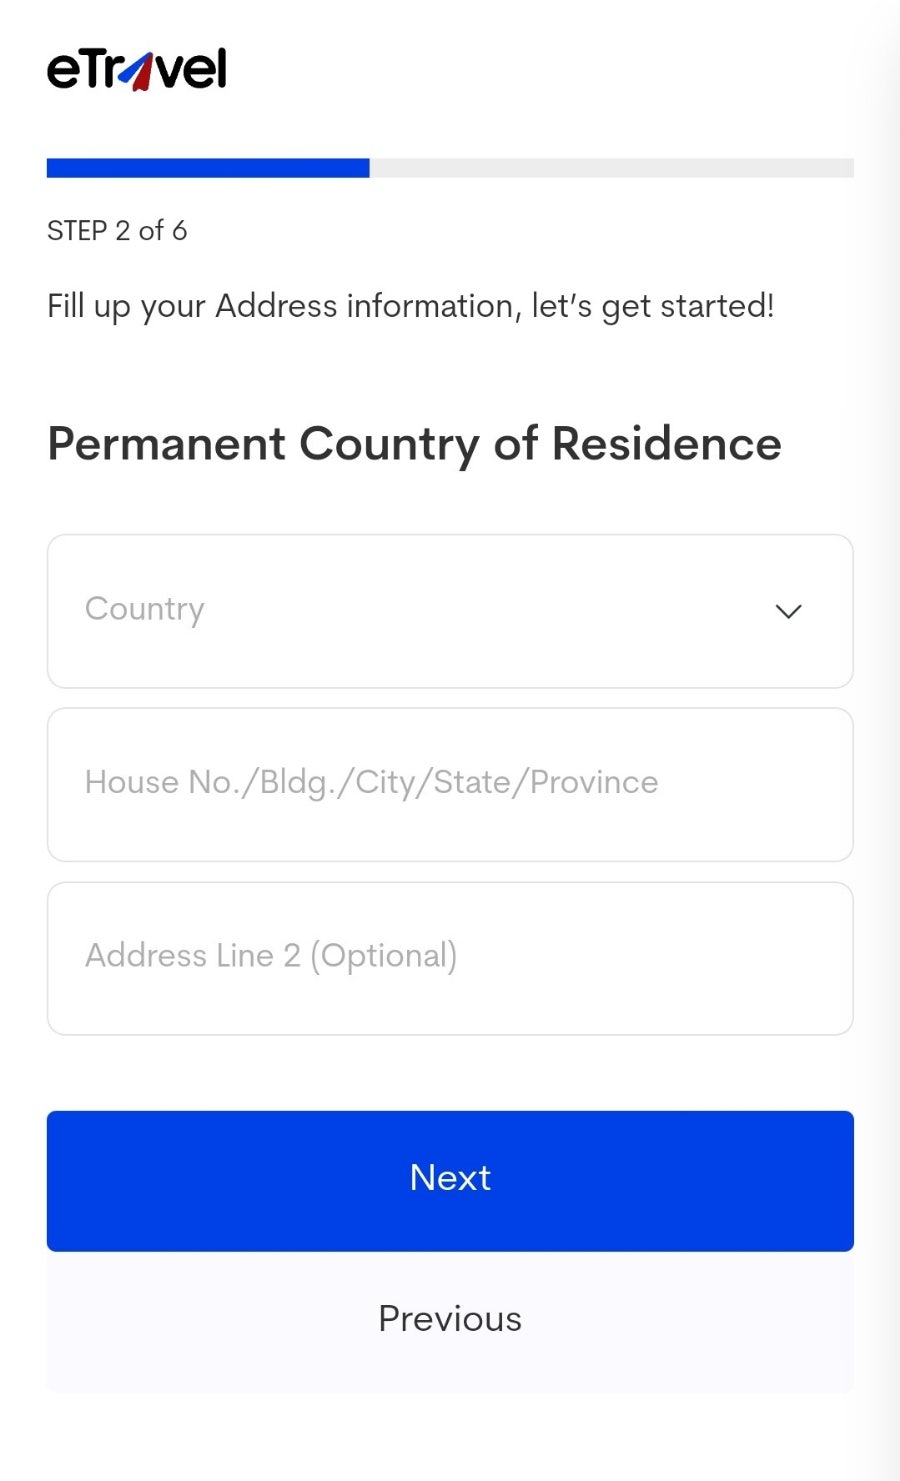The image size is (900, 1481).
Task: Click the Previous label text
Action: [x=450, y=1319]
